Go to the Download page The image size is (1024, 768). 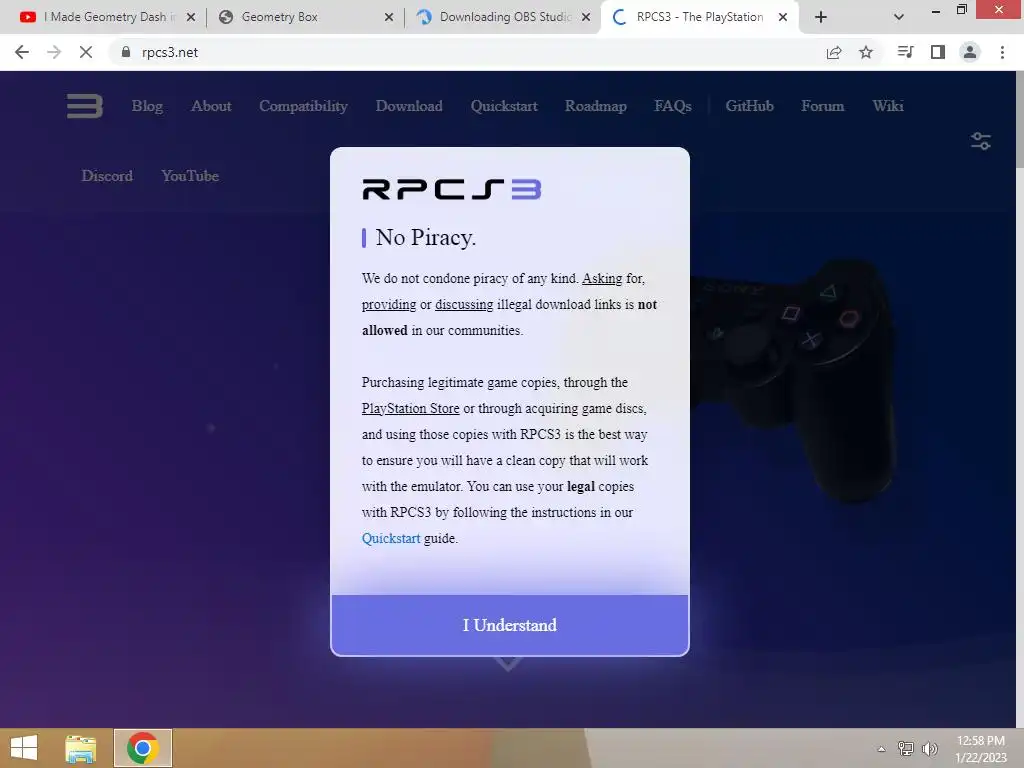[x=409, y=106]
